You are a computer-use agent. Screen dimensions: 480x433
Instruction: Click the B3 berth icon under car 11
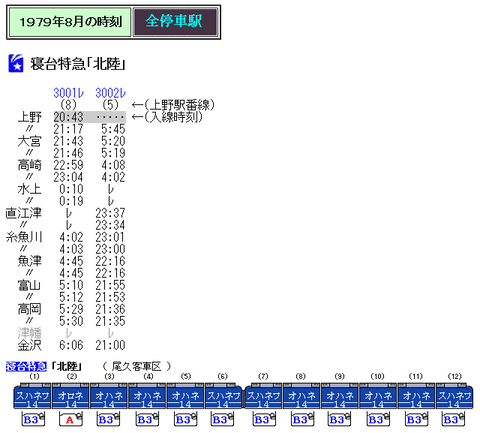point(416,419)
